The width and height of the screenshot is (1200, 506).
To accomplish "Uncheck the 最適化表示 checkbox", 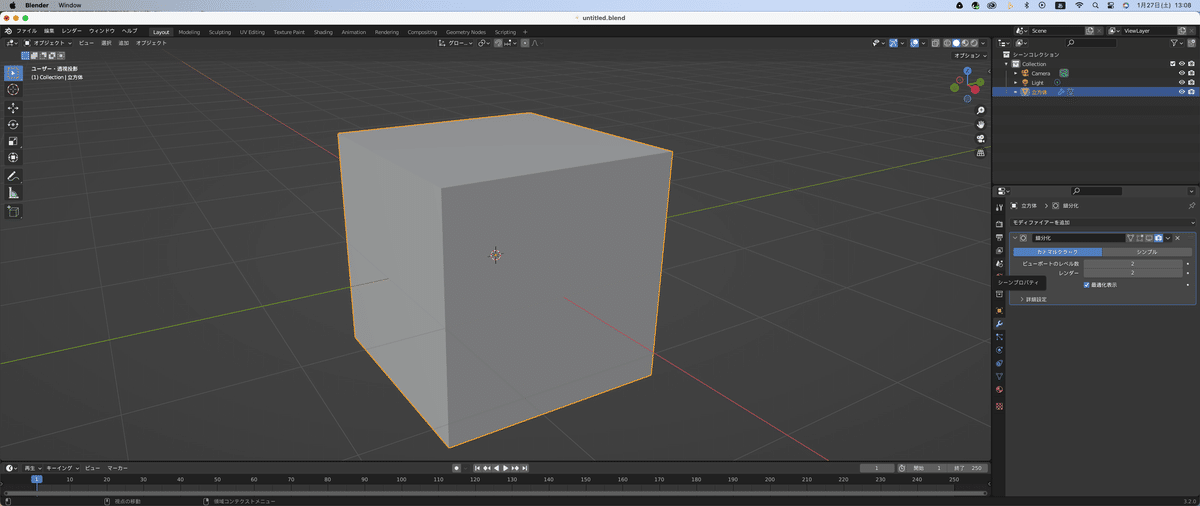I will click(1087, 285).
